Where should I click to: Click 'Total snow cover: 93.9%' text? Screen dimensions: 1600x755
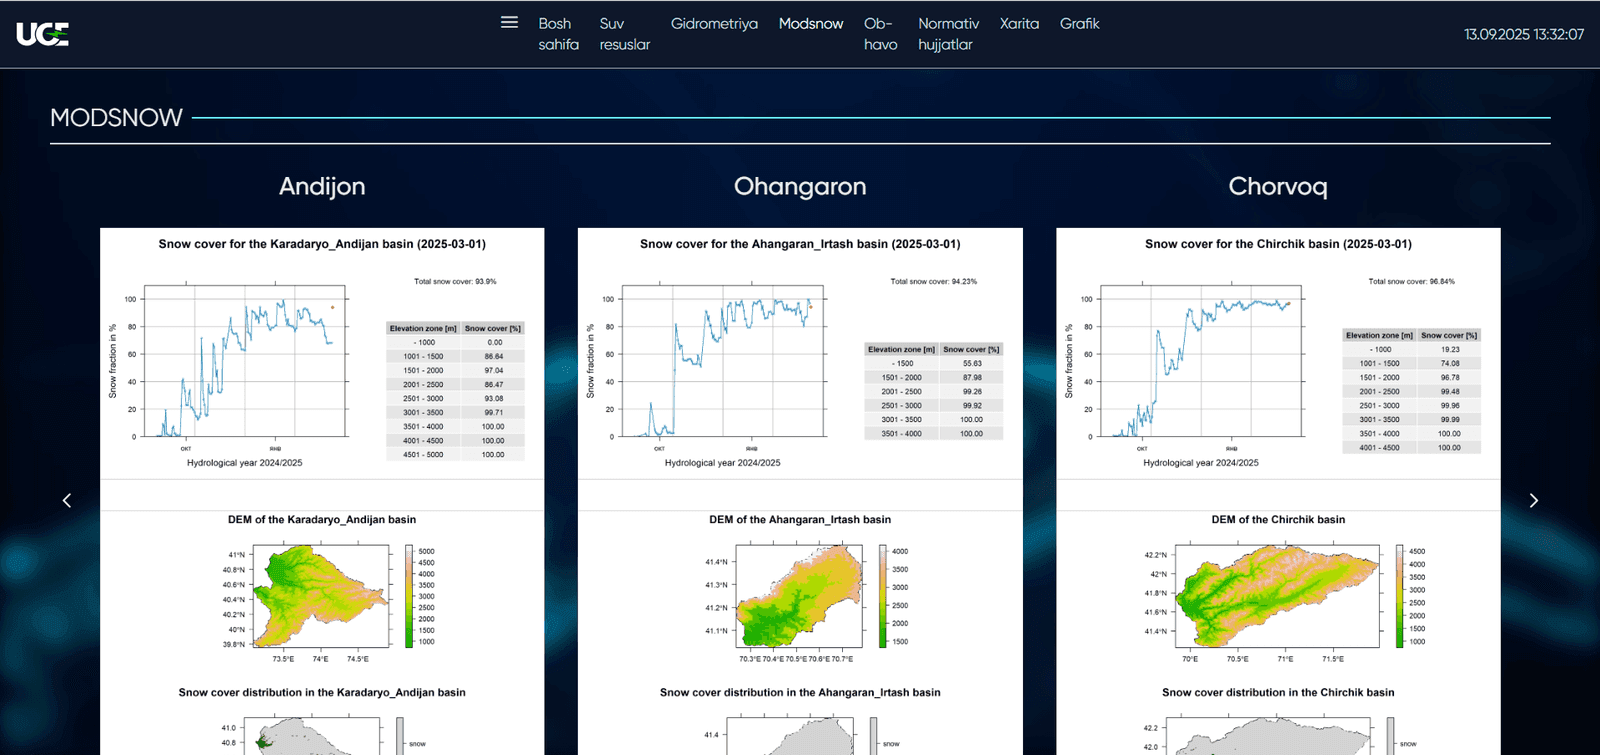click(x=455, y=282)
